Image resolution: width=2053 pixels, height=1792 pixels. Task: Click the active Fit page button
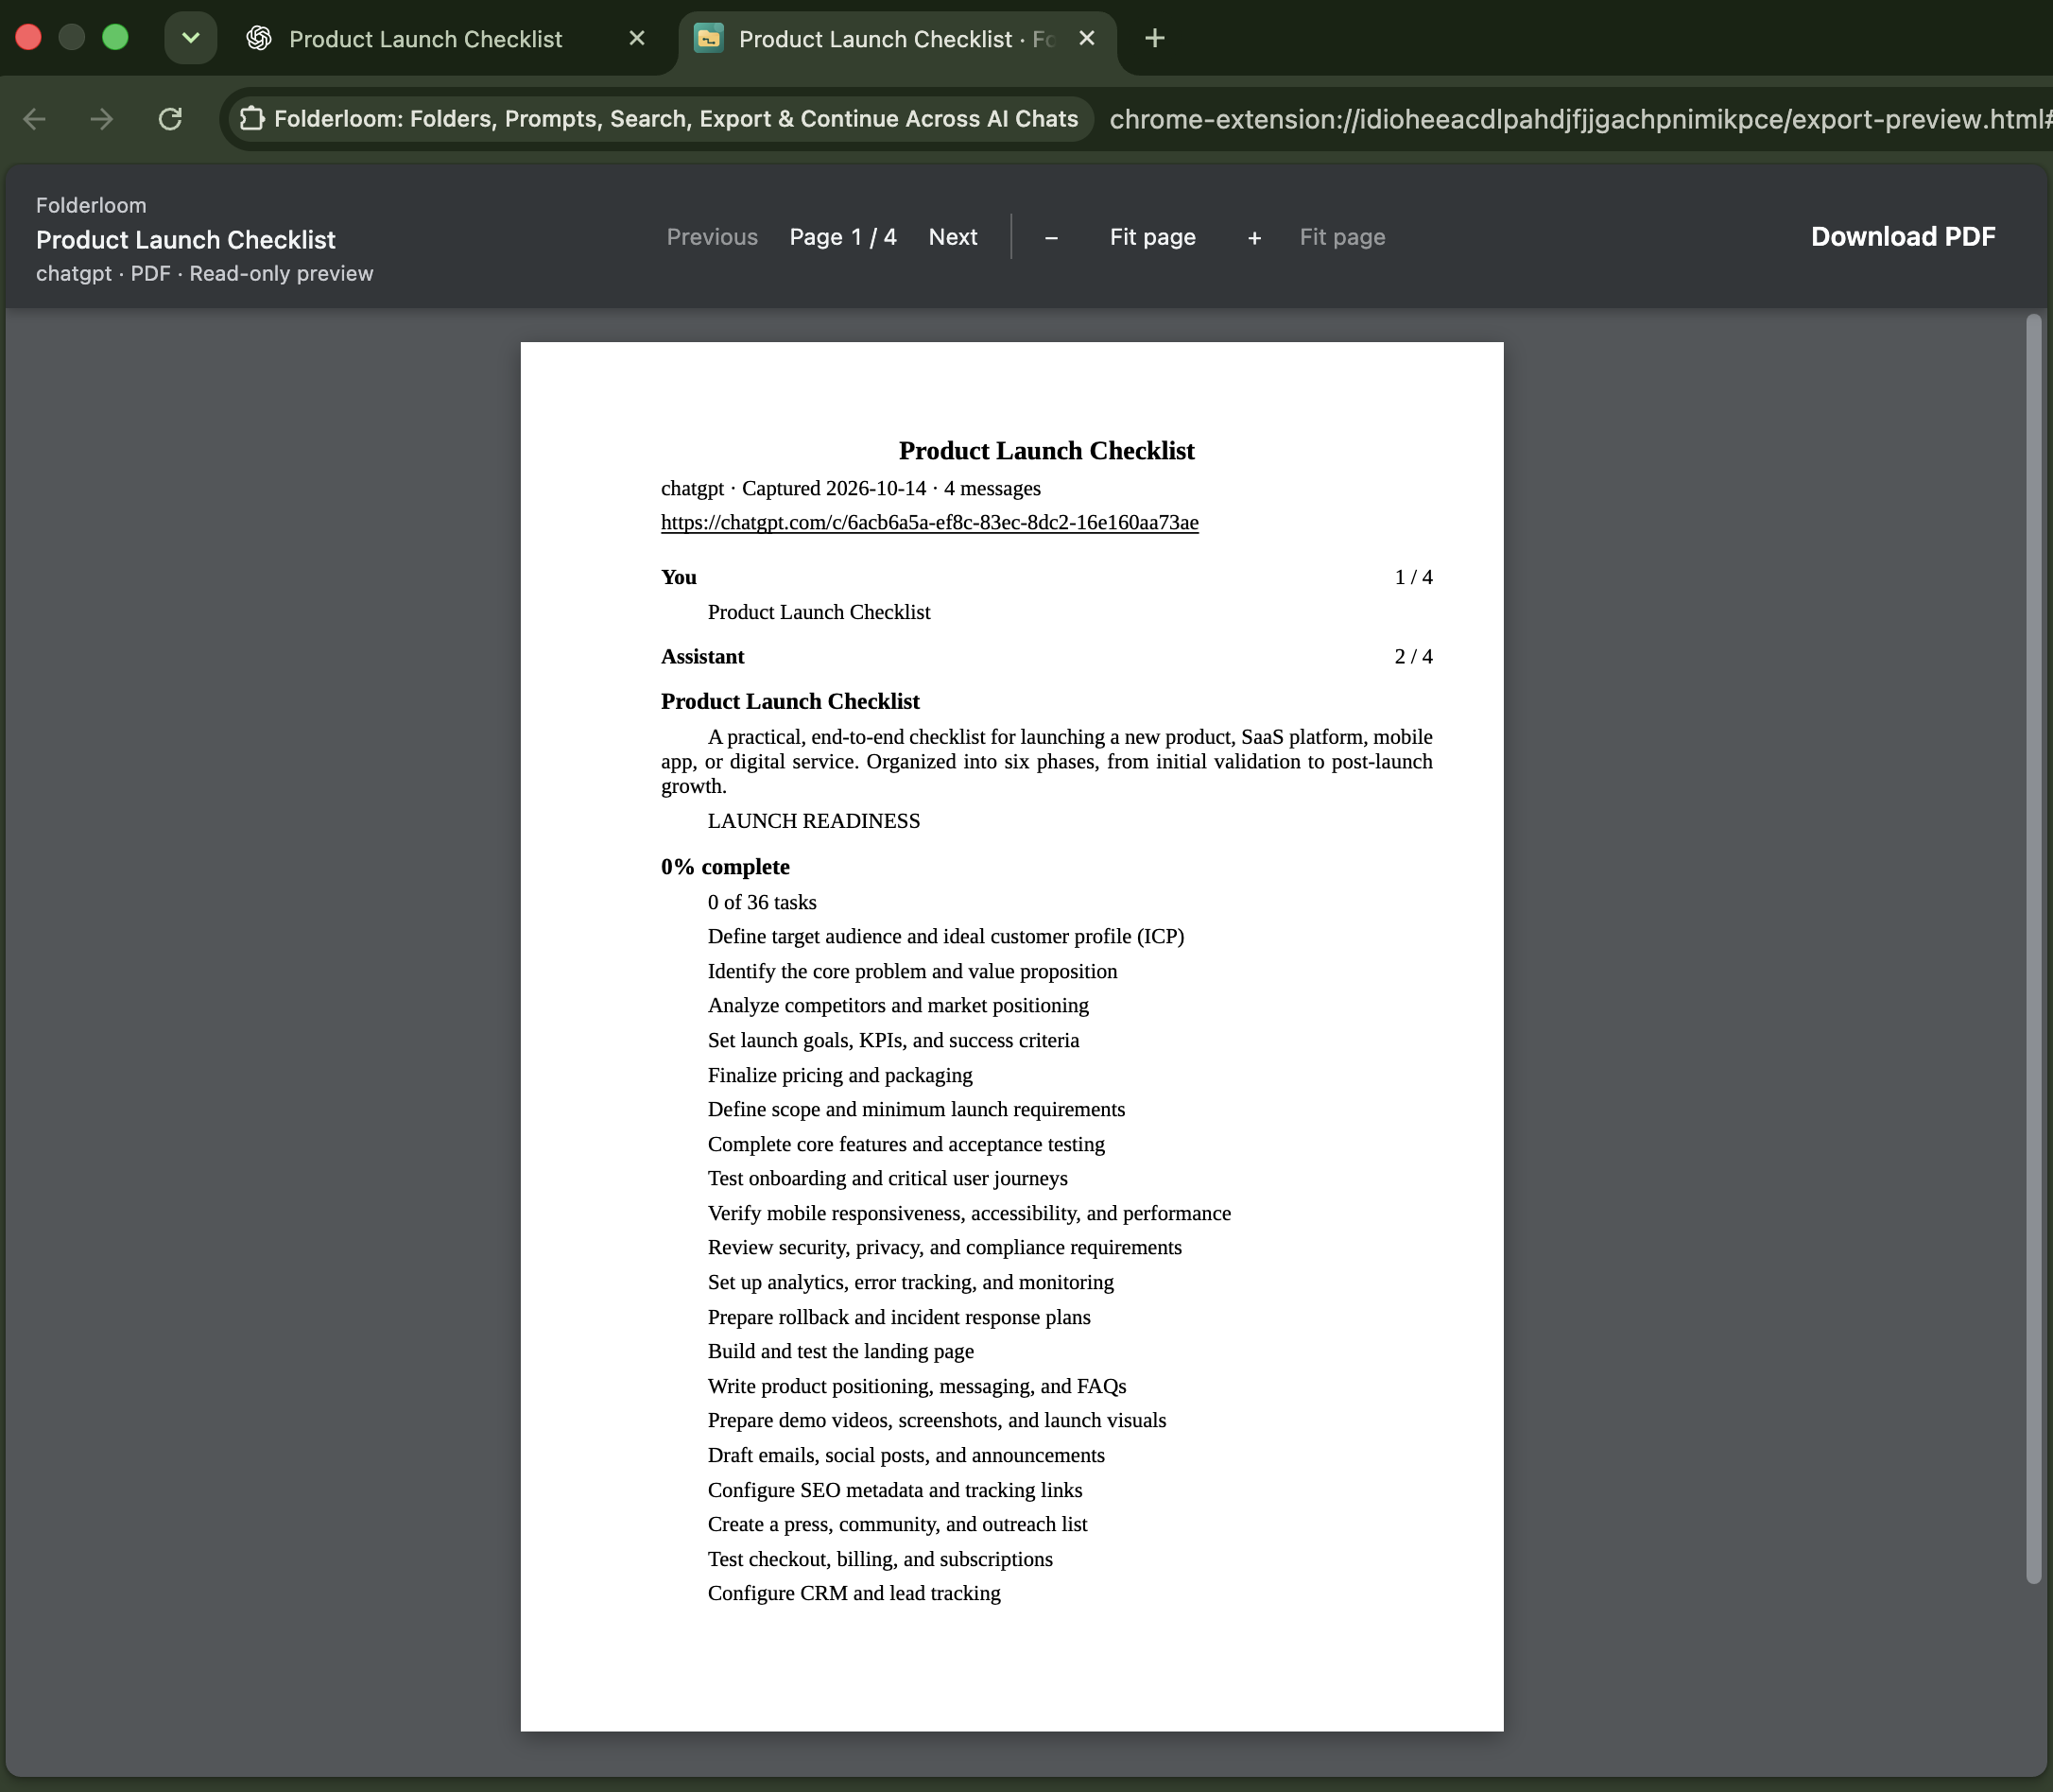point(1152,237)
